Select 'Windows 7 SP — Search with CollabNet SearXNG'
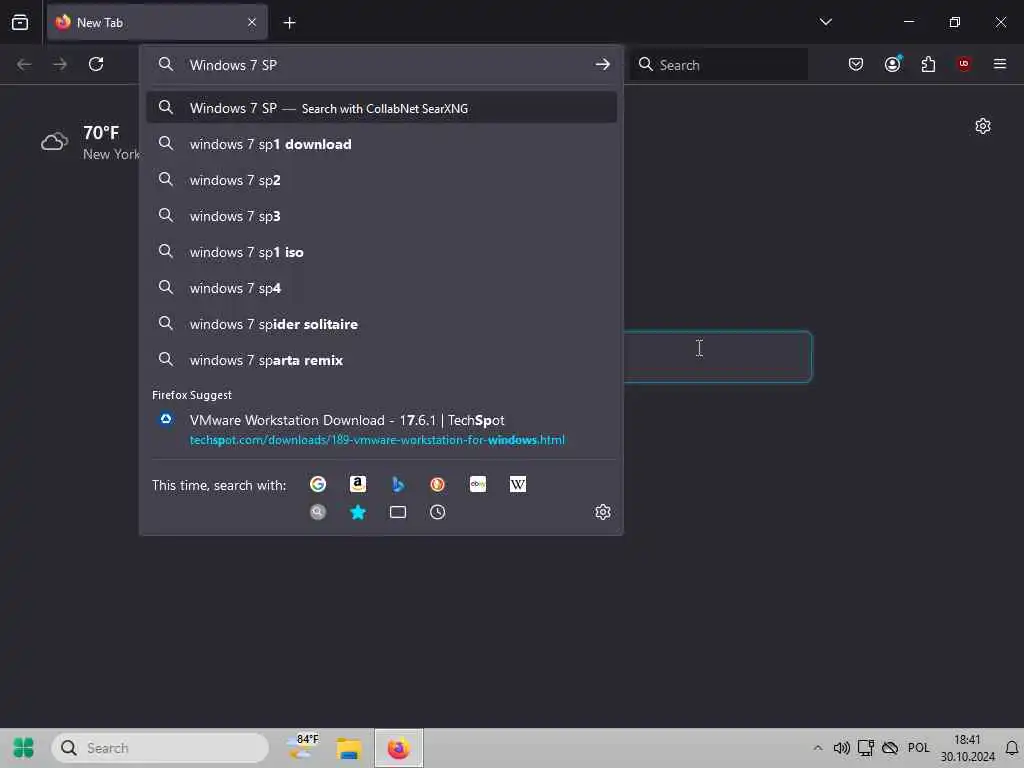Viewport: 1024px width, 768px height. (x=381, y=108)
